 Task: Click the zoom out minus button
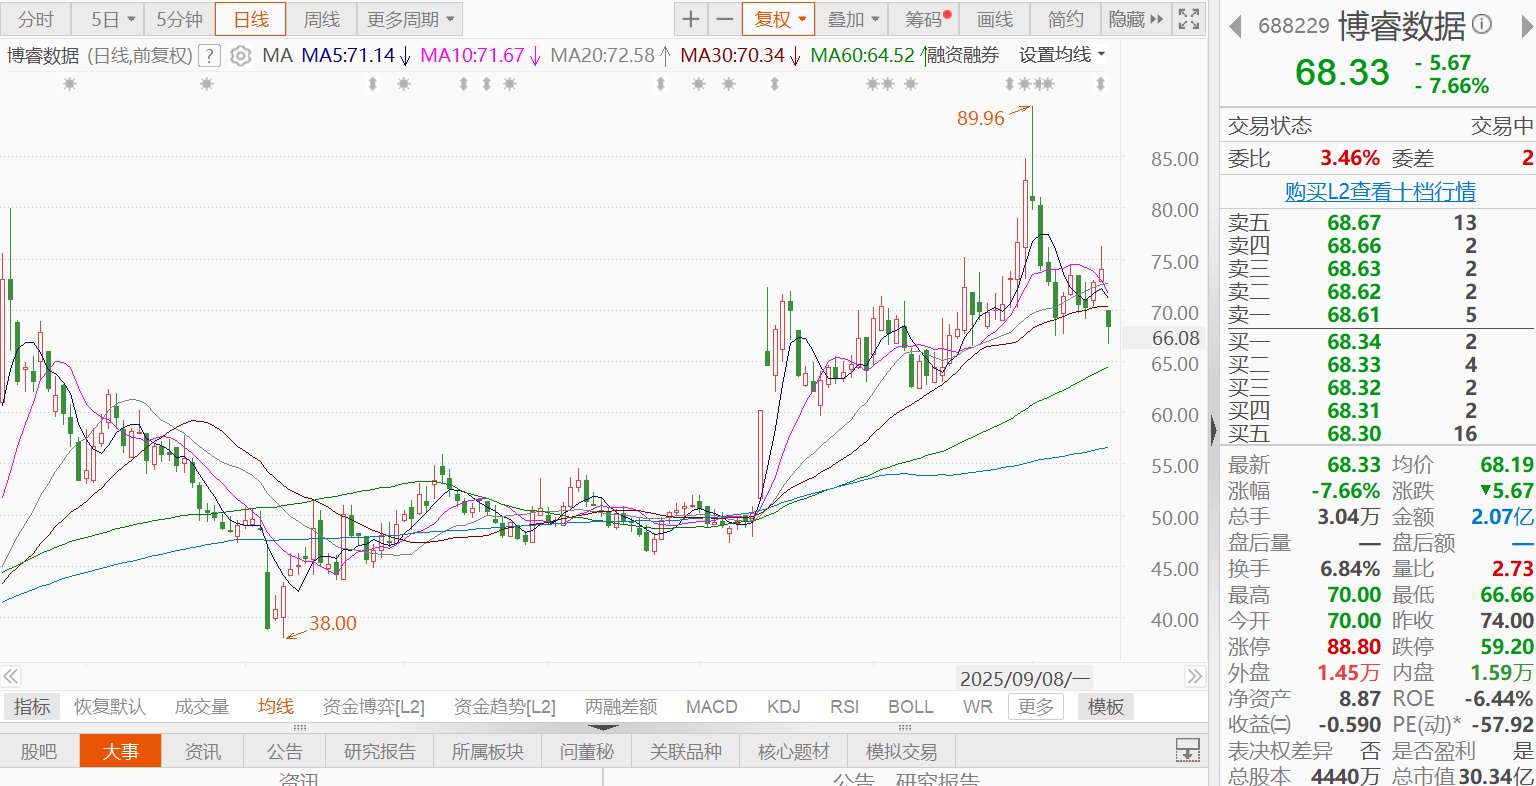(x=725, y=19)
